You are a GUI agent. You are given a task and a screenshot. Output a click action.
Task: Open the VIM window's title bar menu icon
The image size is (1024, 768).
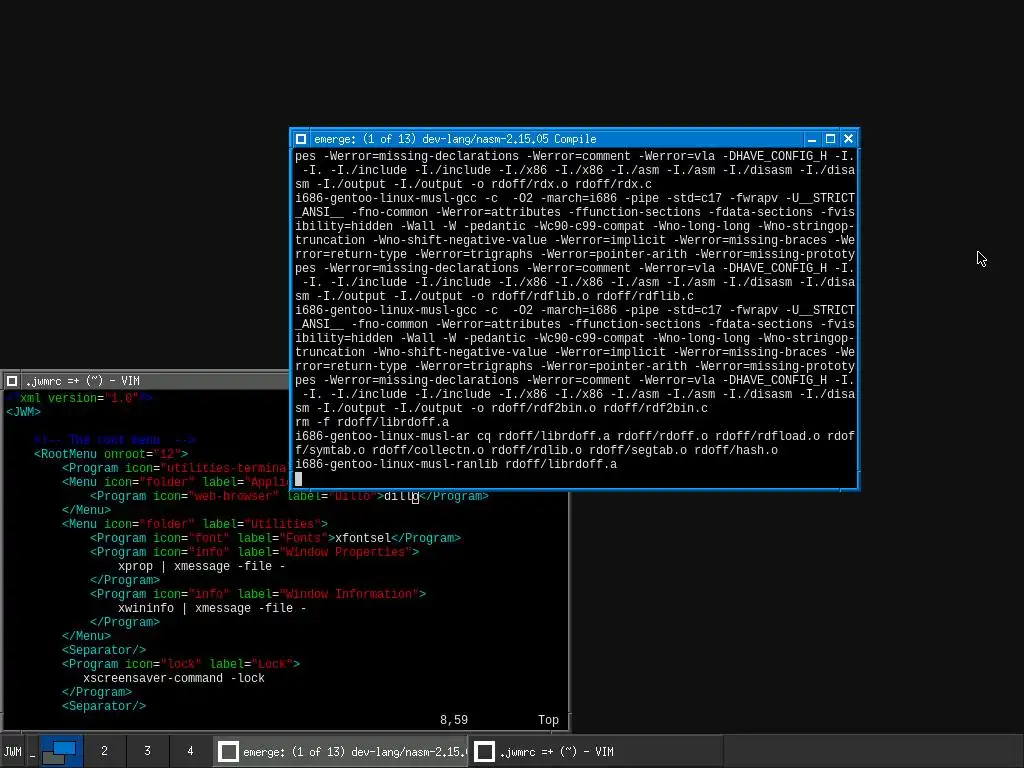pos(12,381)
